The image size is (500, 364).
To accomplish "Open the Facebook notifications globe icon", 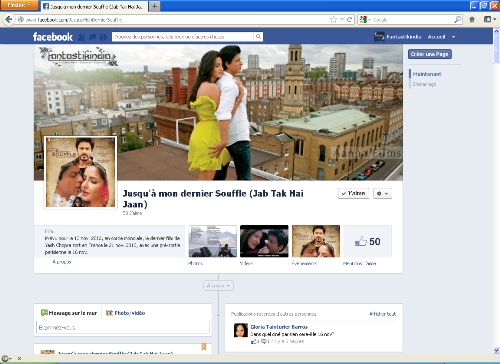I will 103,37.
